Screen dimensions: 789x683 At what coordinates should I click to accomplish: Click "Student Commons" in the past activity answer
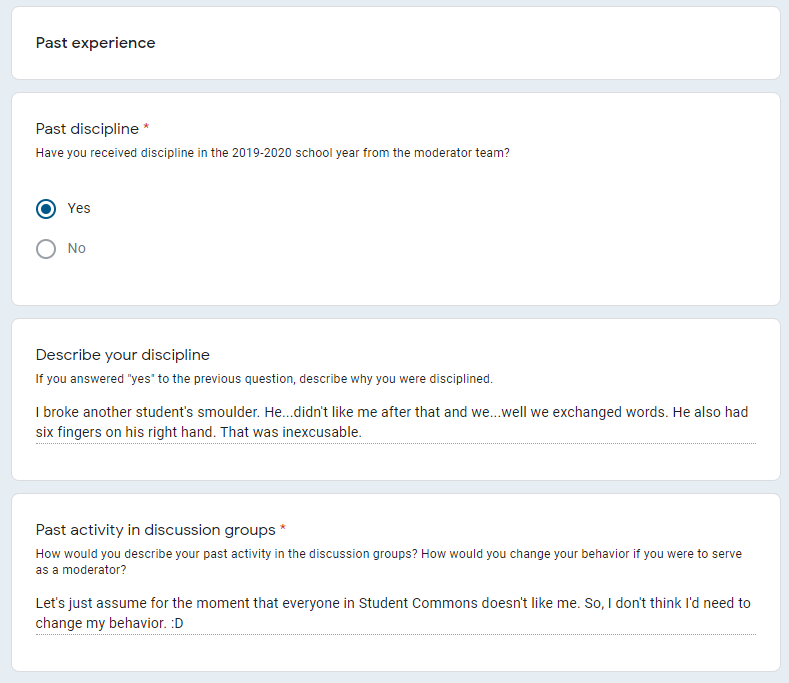(x=418, y=603)
